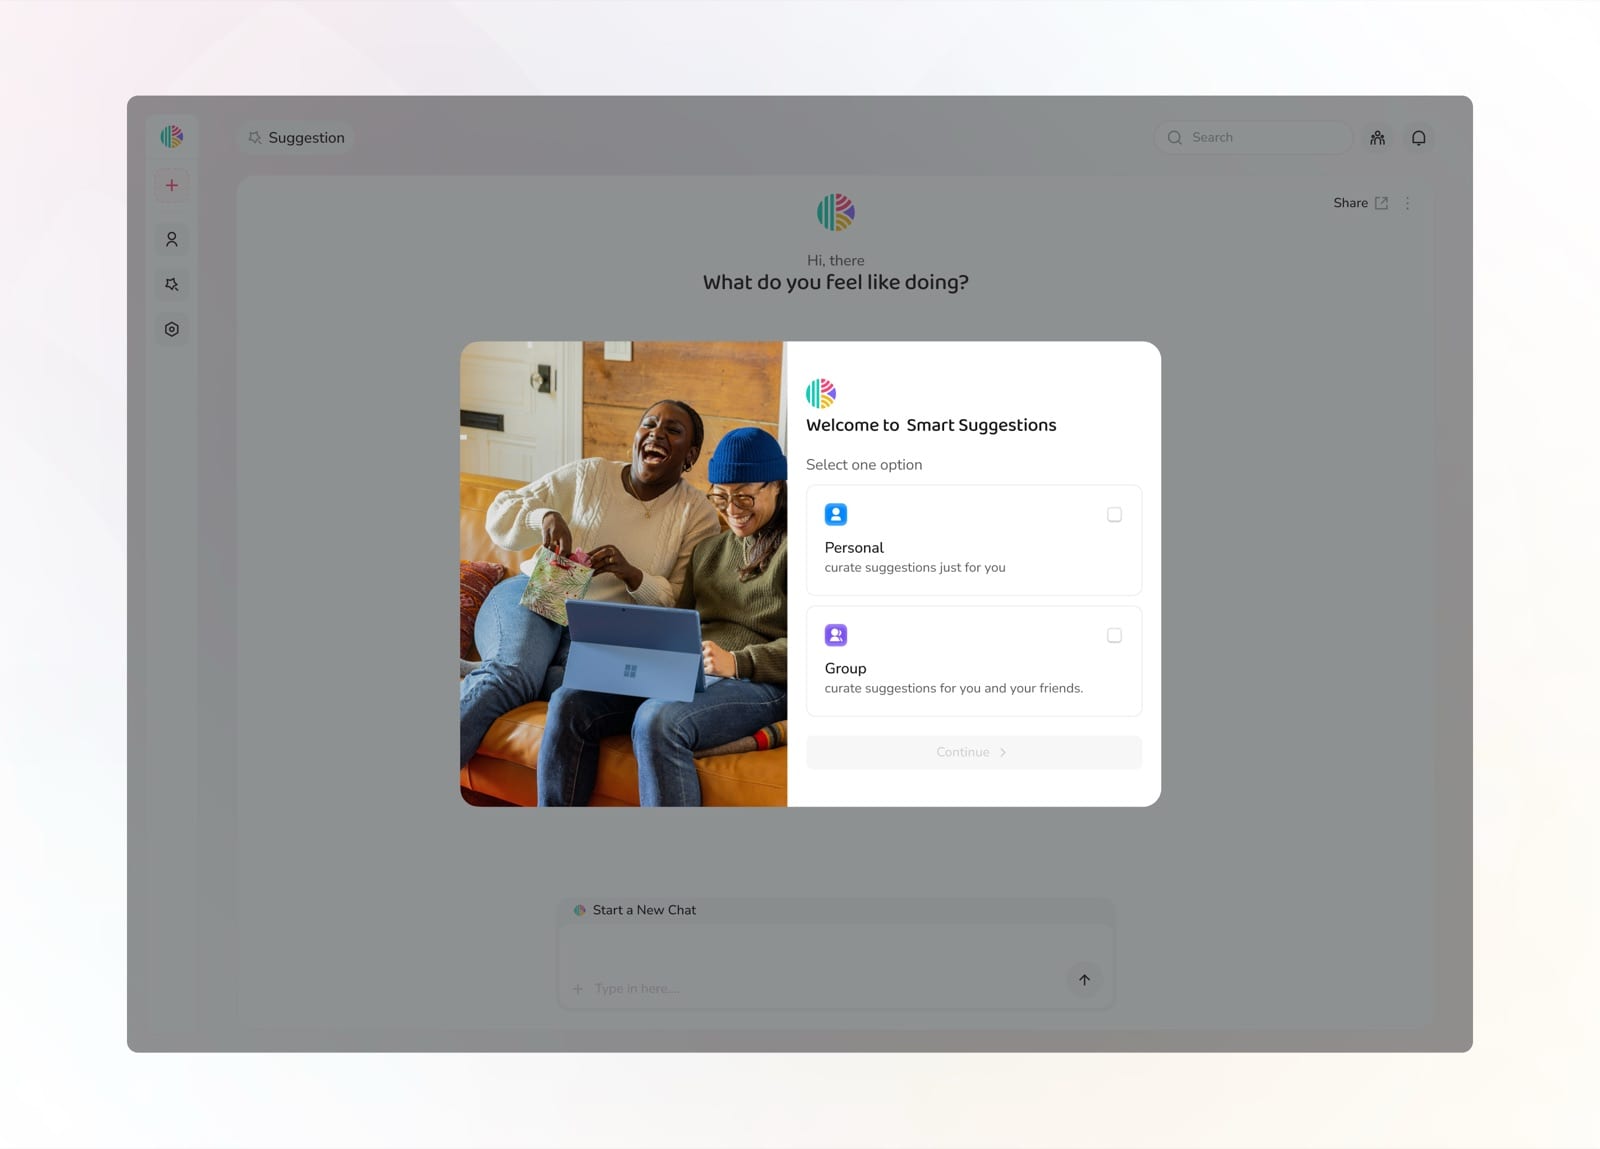Open the notifications bell icon
1600x1149 pixels.
tap(1419, 138)
